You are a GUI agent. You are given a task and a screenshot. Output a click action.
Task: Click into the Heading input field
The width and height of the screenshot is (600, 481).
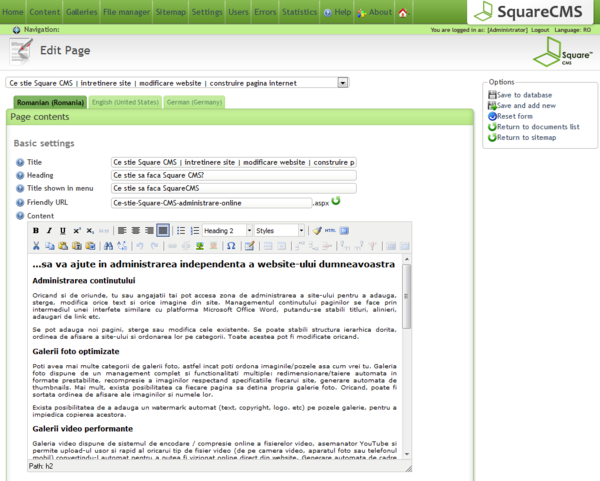click(x=233, y=175)
